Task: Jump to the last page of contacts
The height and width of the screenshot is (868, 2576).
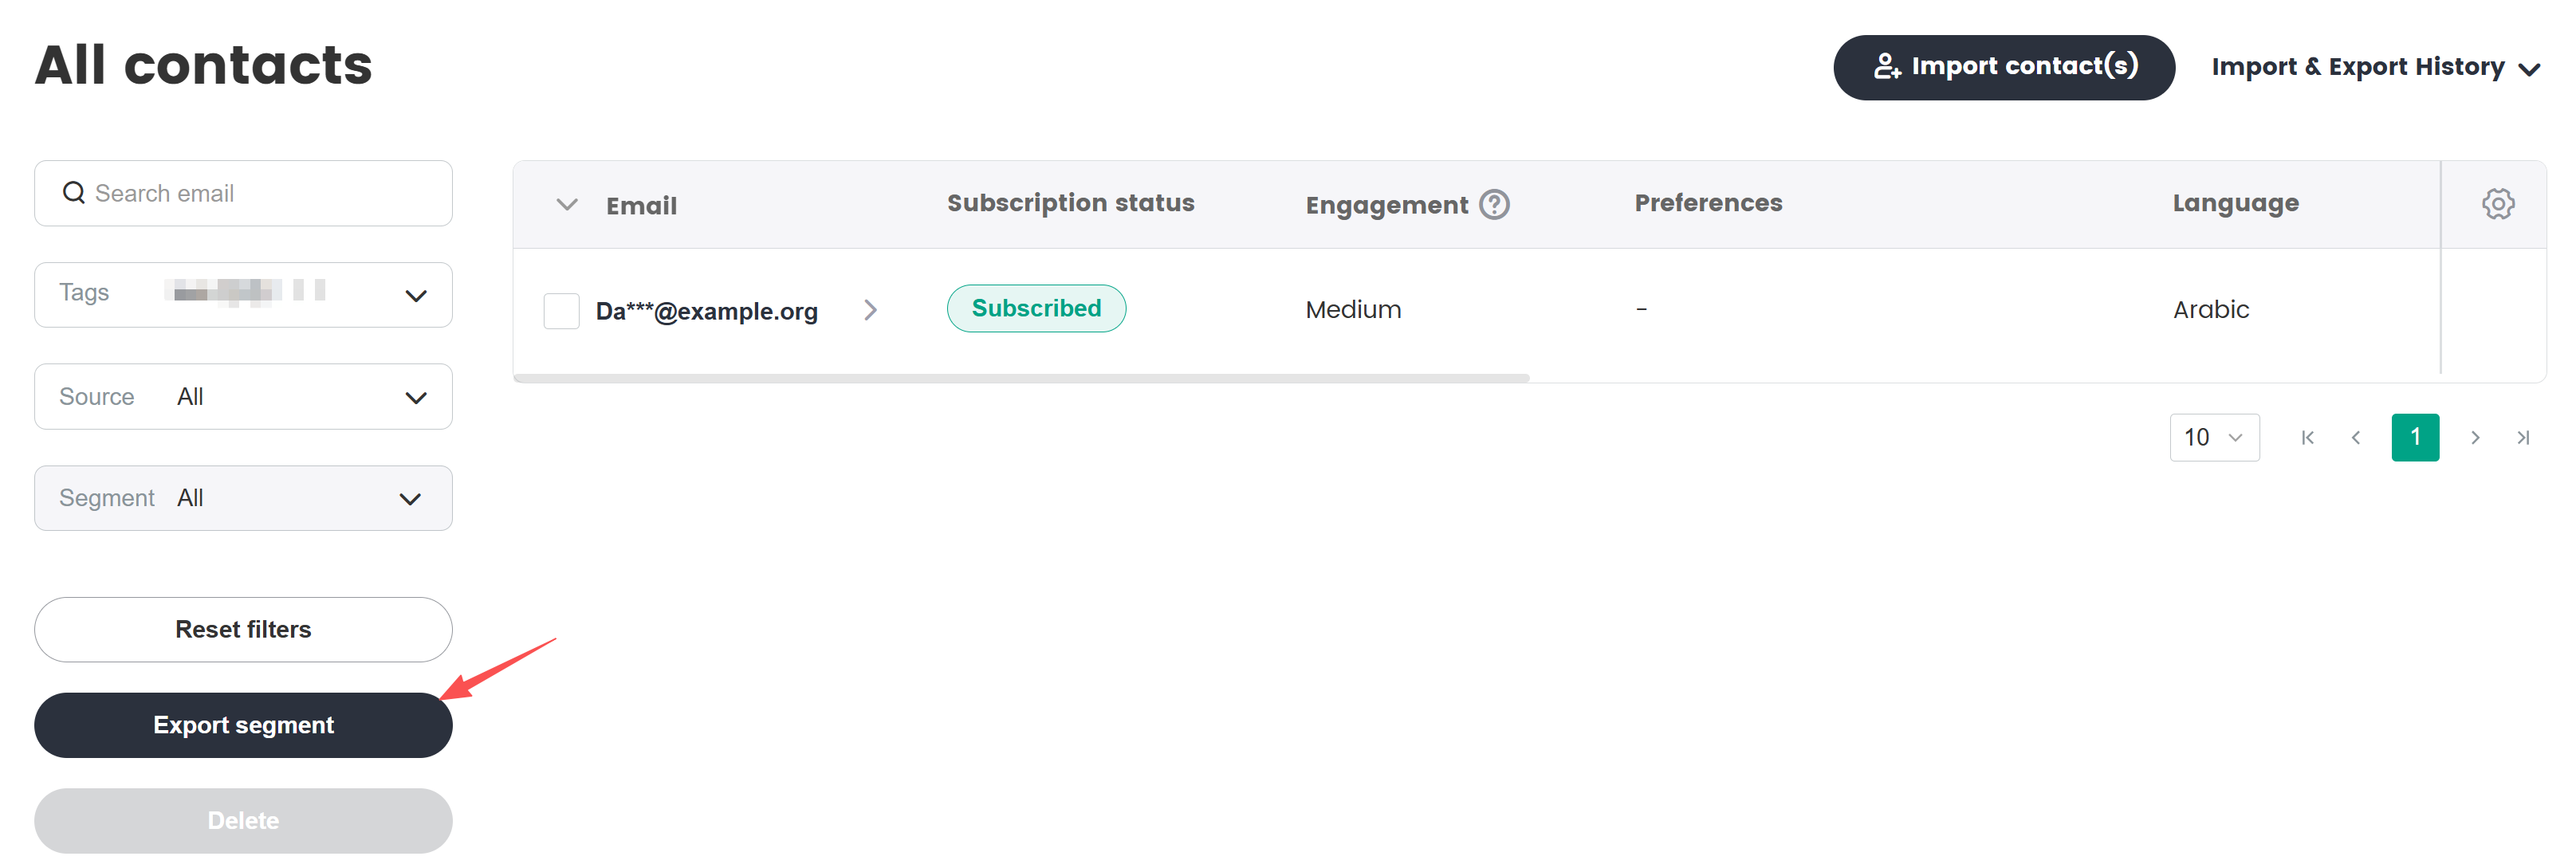Action: (2523, 437)
